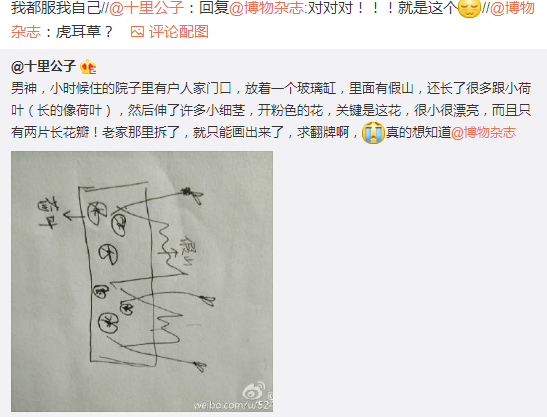Click the sleepy face emoji after 就是这个
Image resolution: width=547 pixels, height=417 pixels.
click(x=469, y=8)
